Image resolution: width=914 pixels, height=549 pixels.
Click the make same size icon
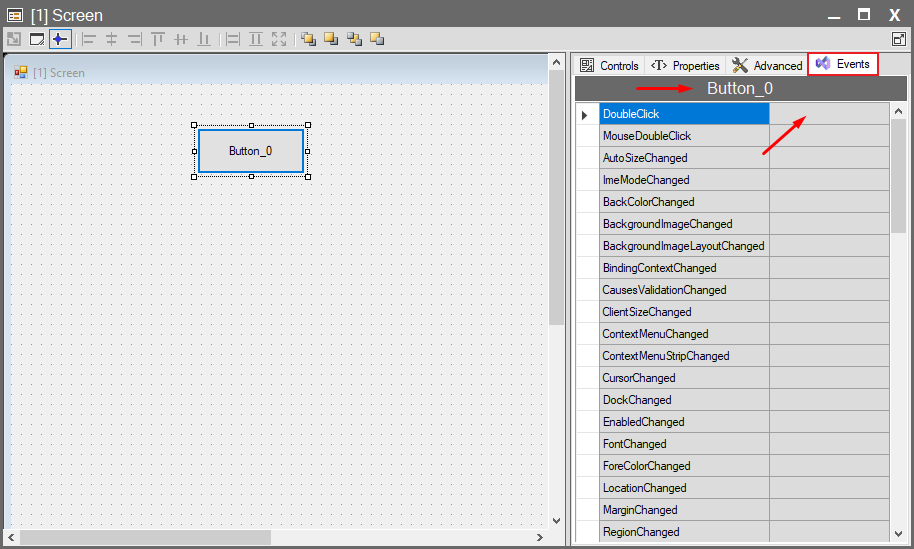click(x=279, y=39)
